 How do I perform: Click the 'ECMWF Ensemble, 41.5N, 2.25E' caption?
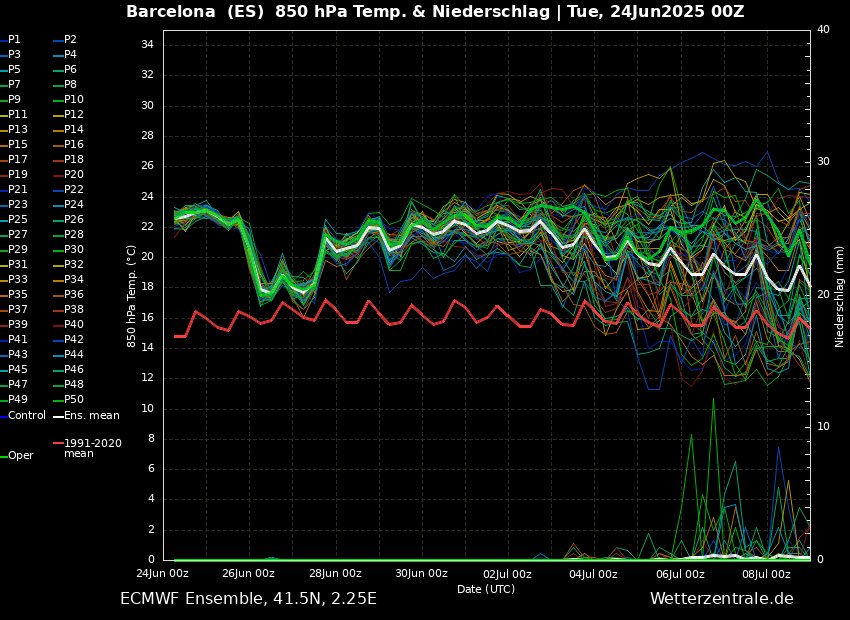tap(248, 599)
